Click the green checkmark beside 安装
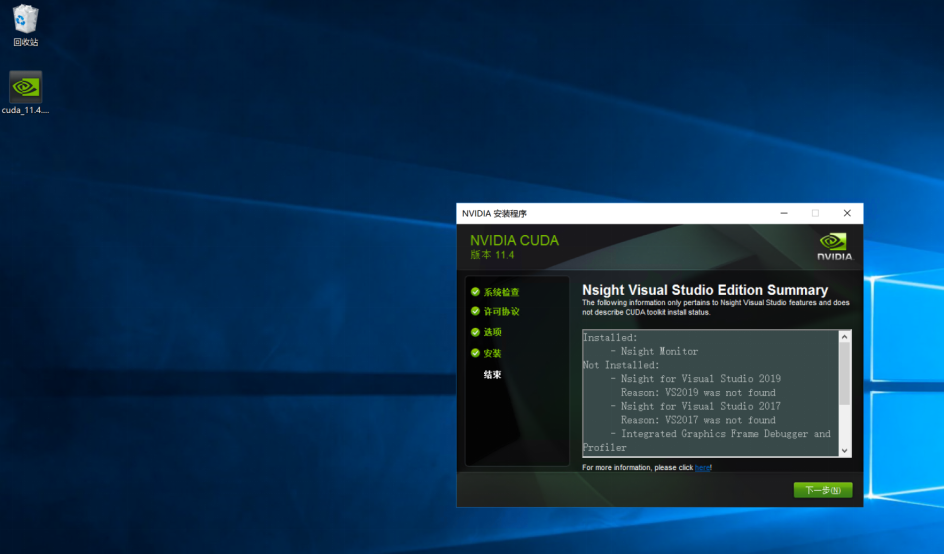This screenshot has height=555, width=945. tap(475, 353)
